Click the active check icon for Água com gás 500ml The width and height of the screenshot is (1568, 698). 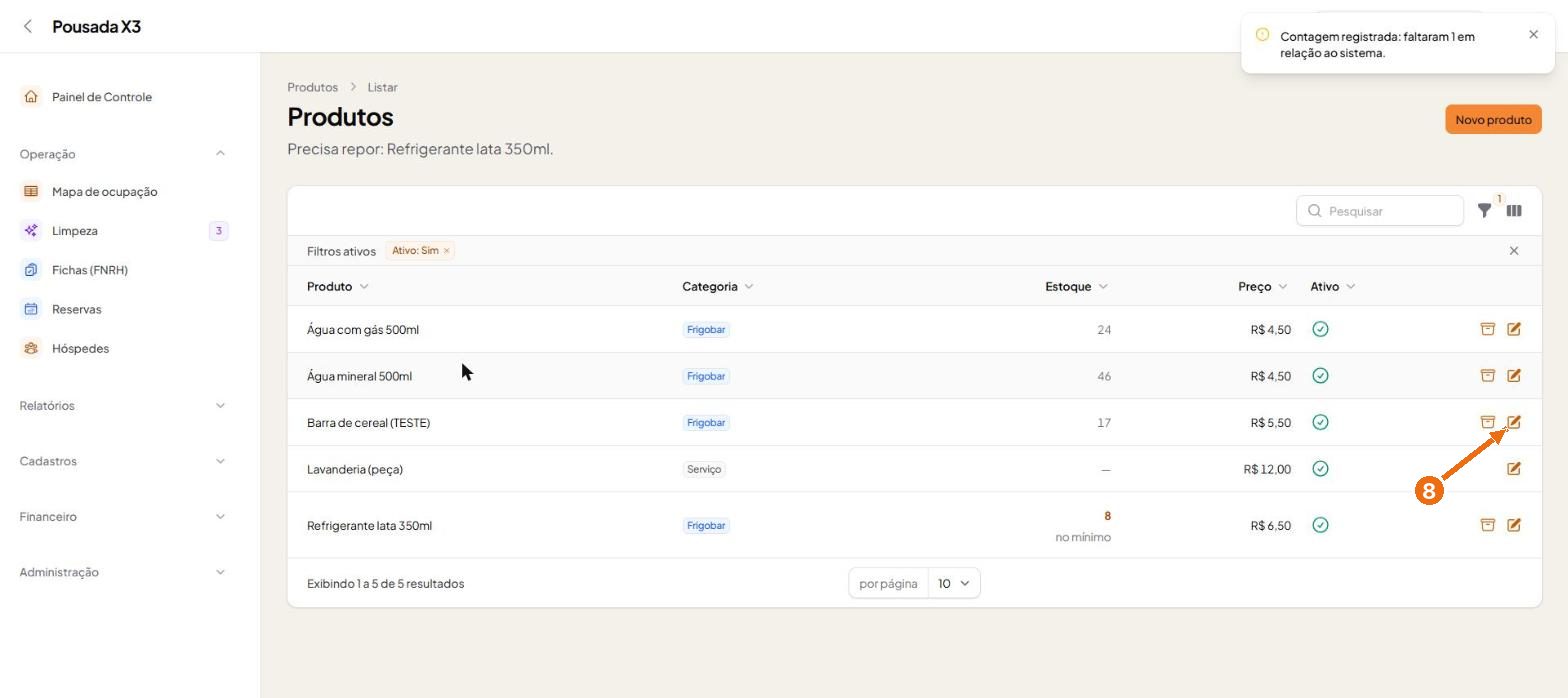(1320, 329)
